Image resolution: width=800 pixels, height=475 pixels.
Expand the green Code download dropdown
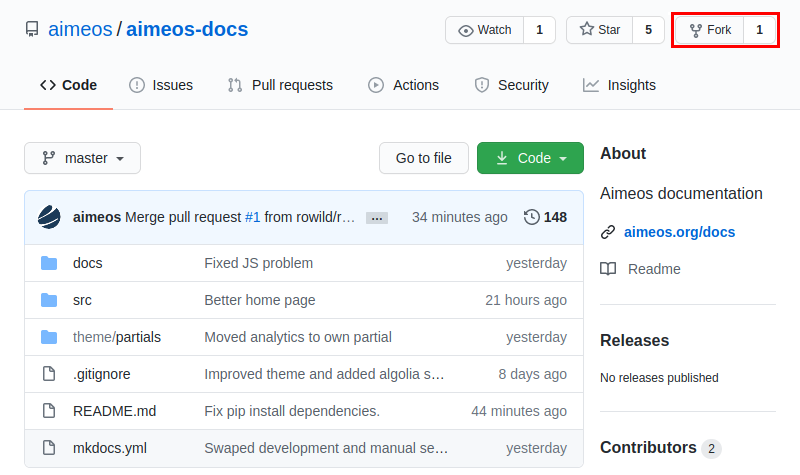point(530,158)
